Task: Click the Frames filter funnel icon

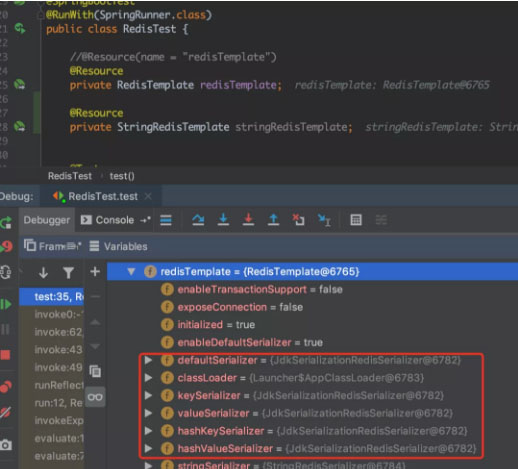Action: coord(68,273)
